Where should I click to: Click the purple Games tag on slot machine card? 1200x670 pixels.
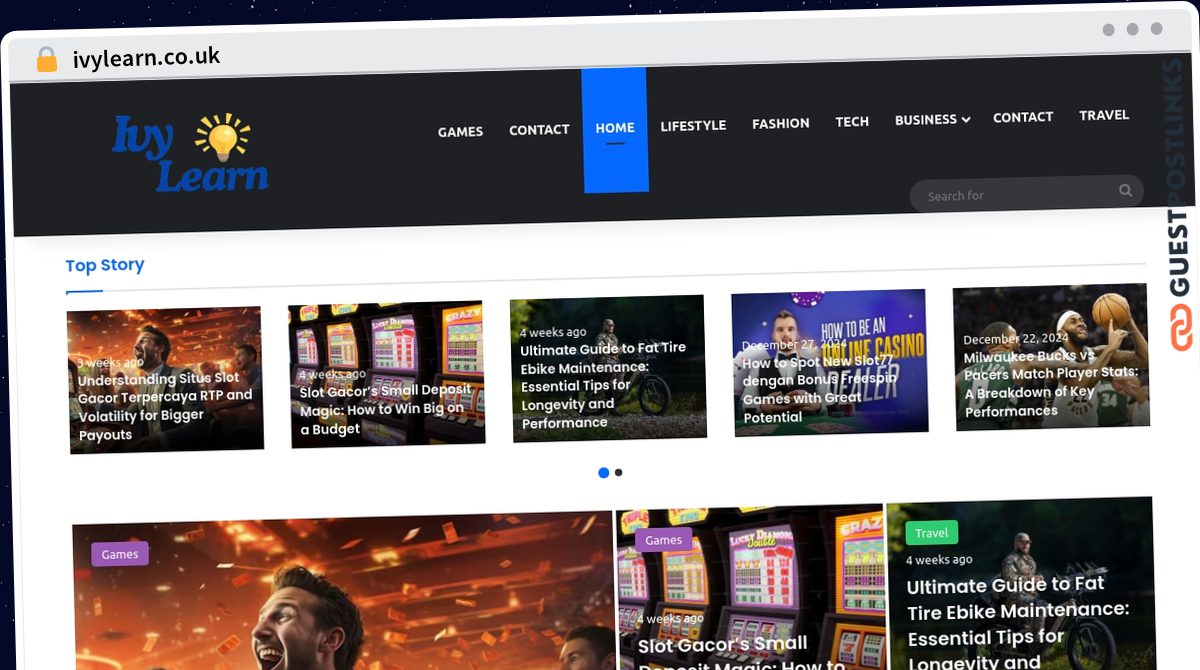[663, 540]
